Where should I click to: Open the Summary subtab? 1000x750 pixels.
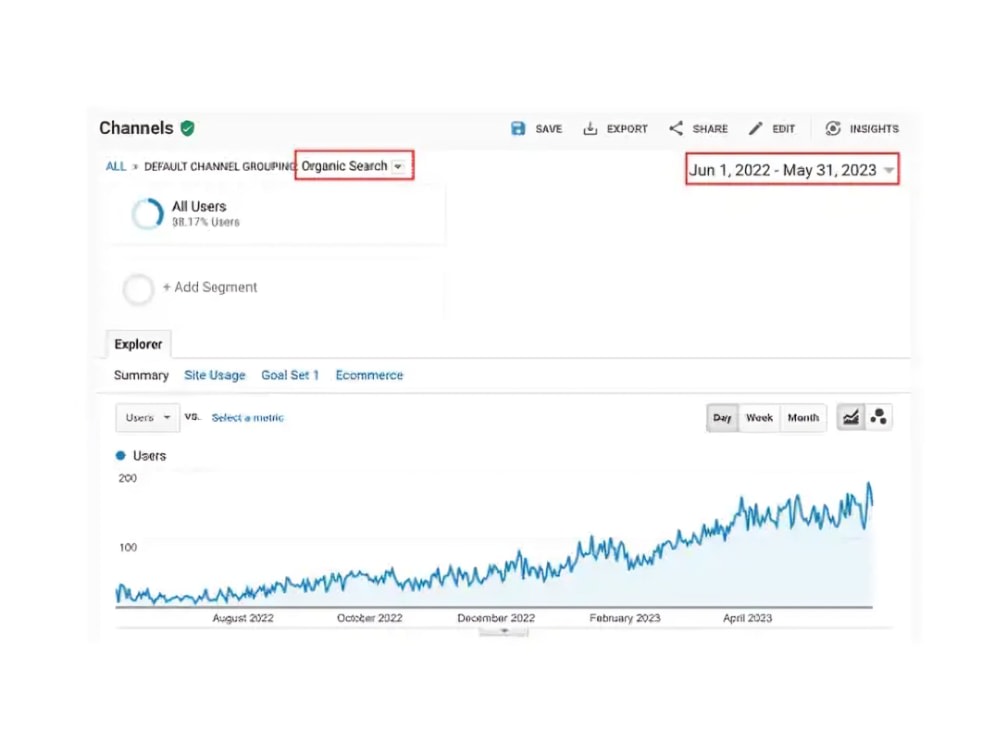(x=141, y=375)
